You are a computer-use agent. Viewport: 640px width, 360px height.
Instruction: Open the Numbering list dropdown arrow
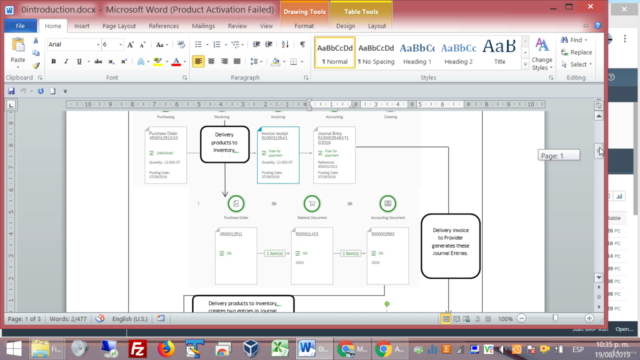[x=226, y=44]
